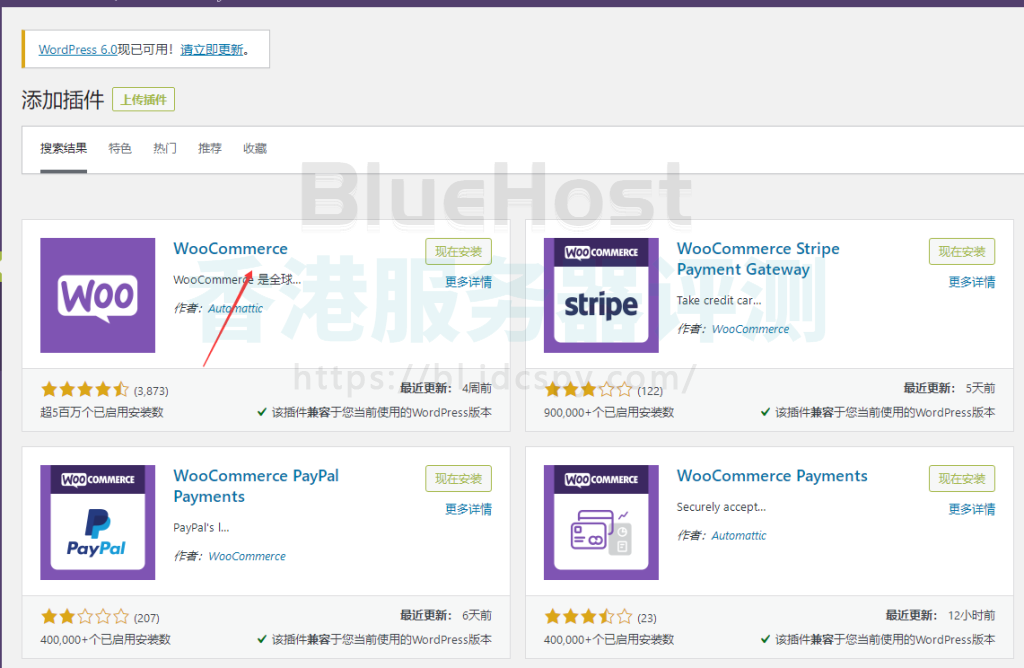Open WooCommerce author link under PayPal Payments
The height and width of the screenshot is (668, 1024).
tap(247, 556)
